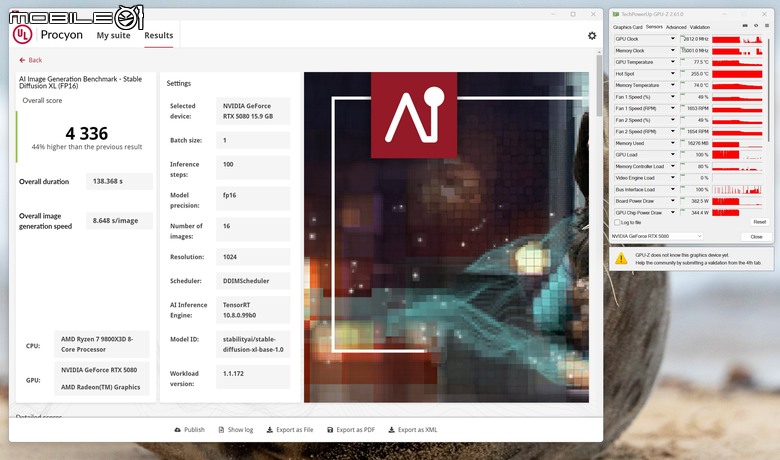Viewport: 780px width, 460px height.
Task: Click the Back arrow link
Action: [30, 60]
